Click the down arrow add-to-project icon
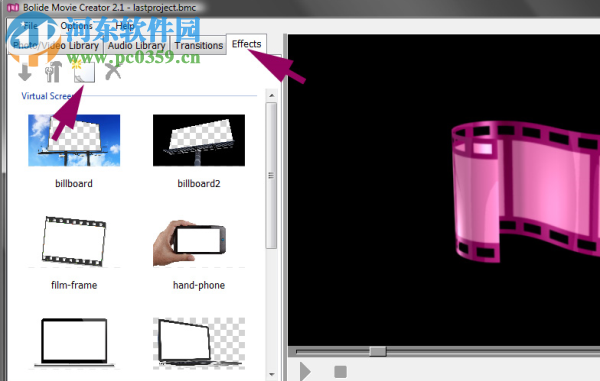 (25, 72)
